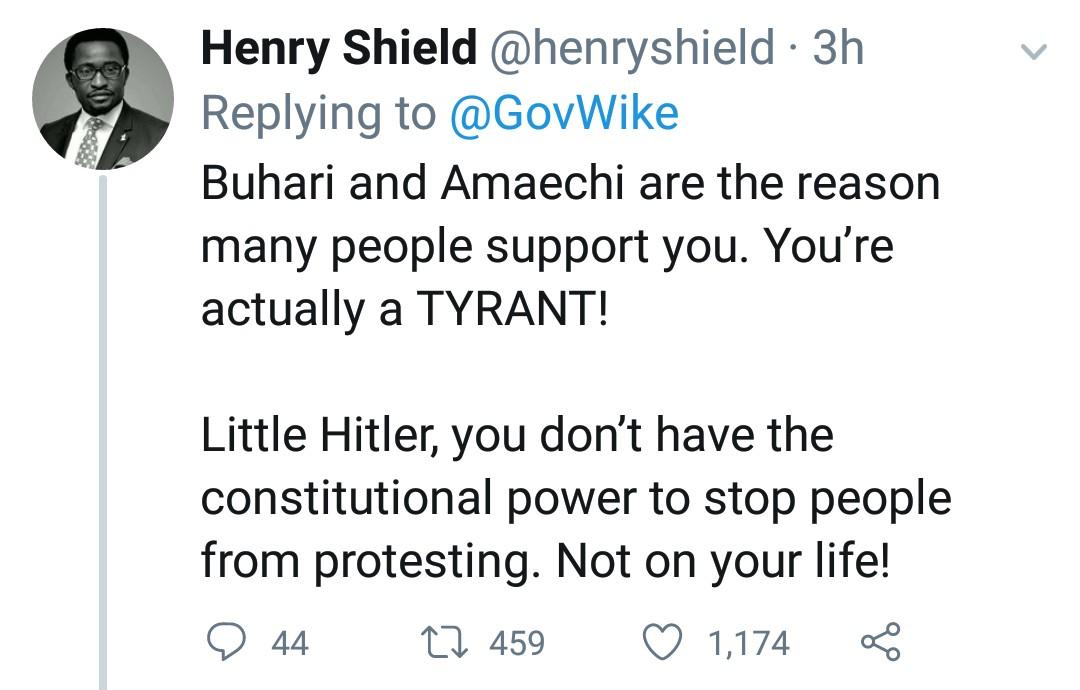Visit the @GovWike mention link

coord(564,114)
